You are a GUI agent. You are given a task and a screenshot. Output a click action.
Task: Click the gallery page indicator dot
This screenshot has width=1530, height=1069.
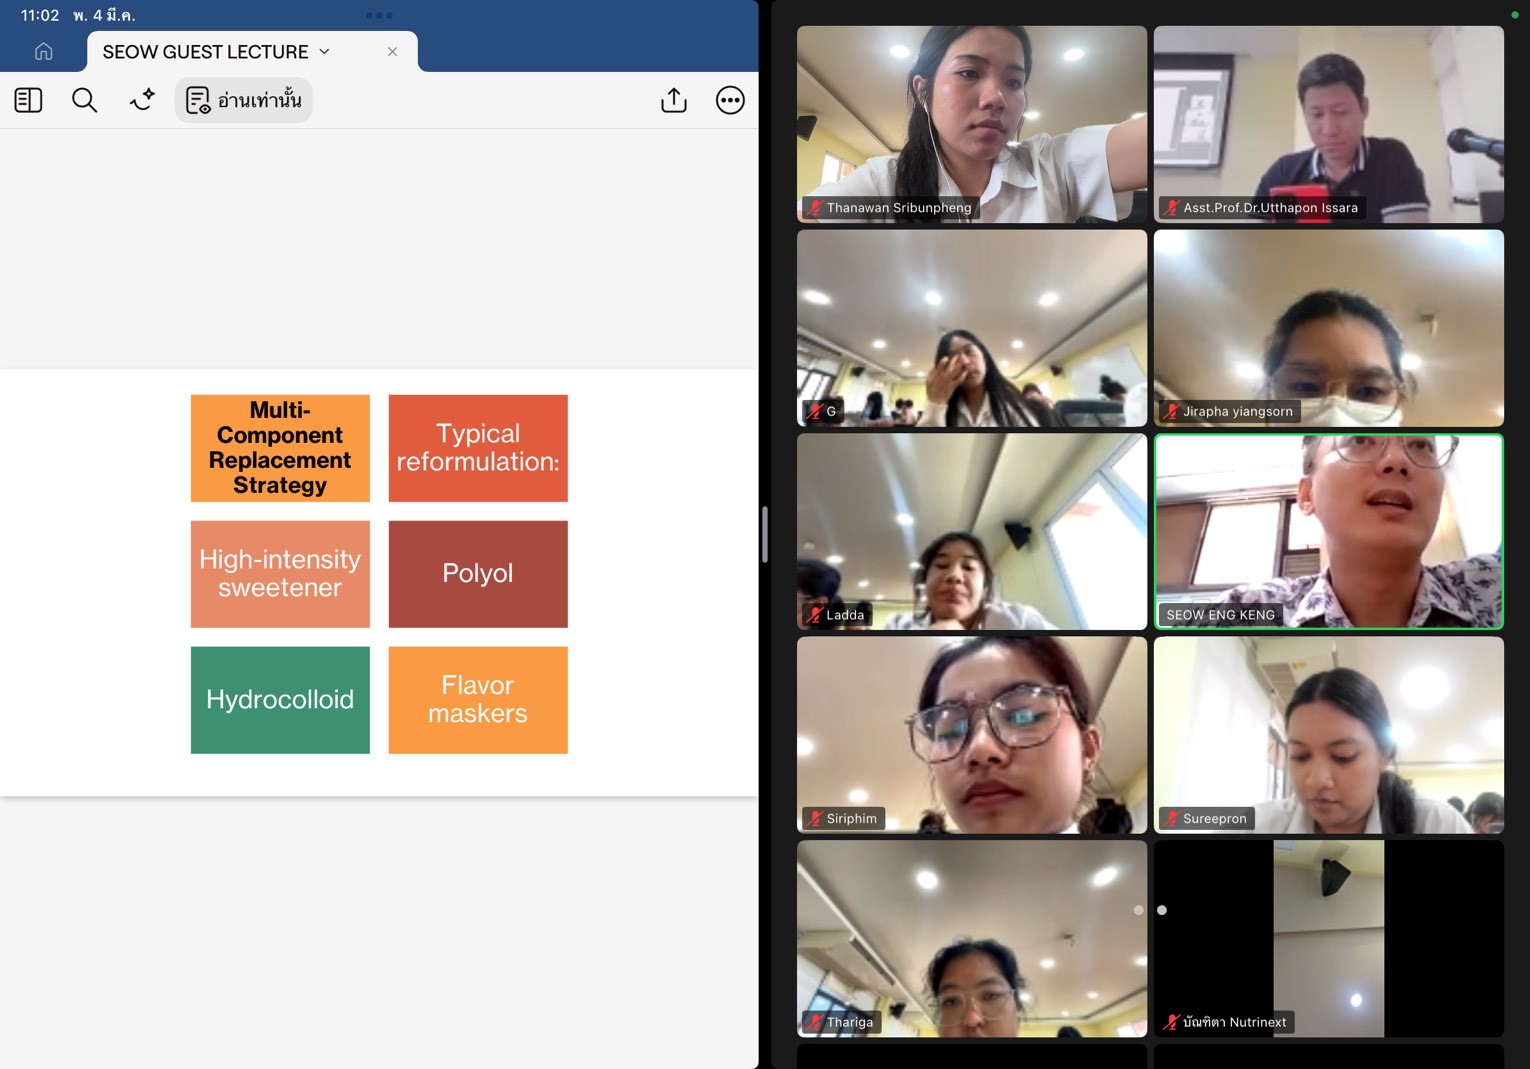[1161, 910]
